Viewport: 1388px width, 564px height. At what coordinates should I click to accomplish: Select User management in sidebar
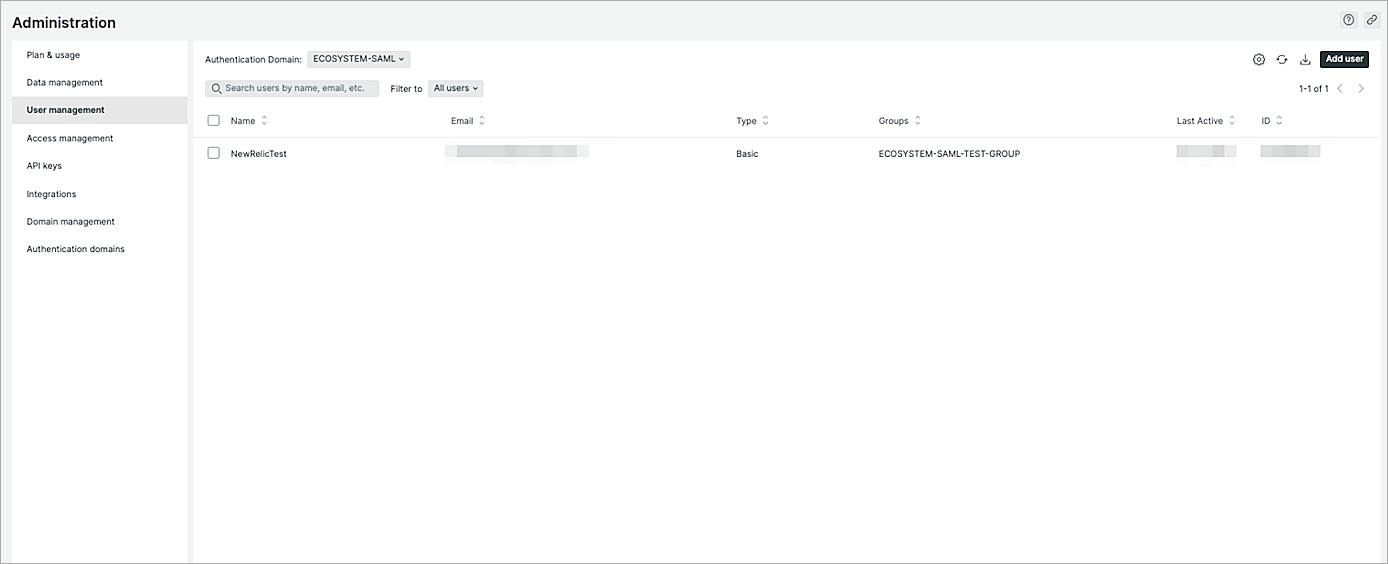[x=100, y=110]
